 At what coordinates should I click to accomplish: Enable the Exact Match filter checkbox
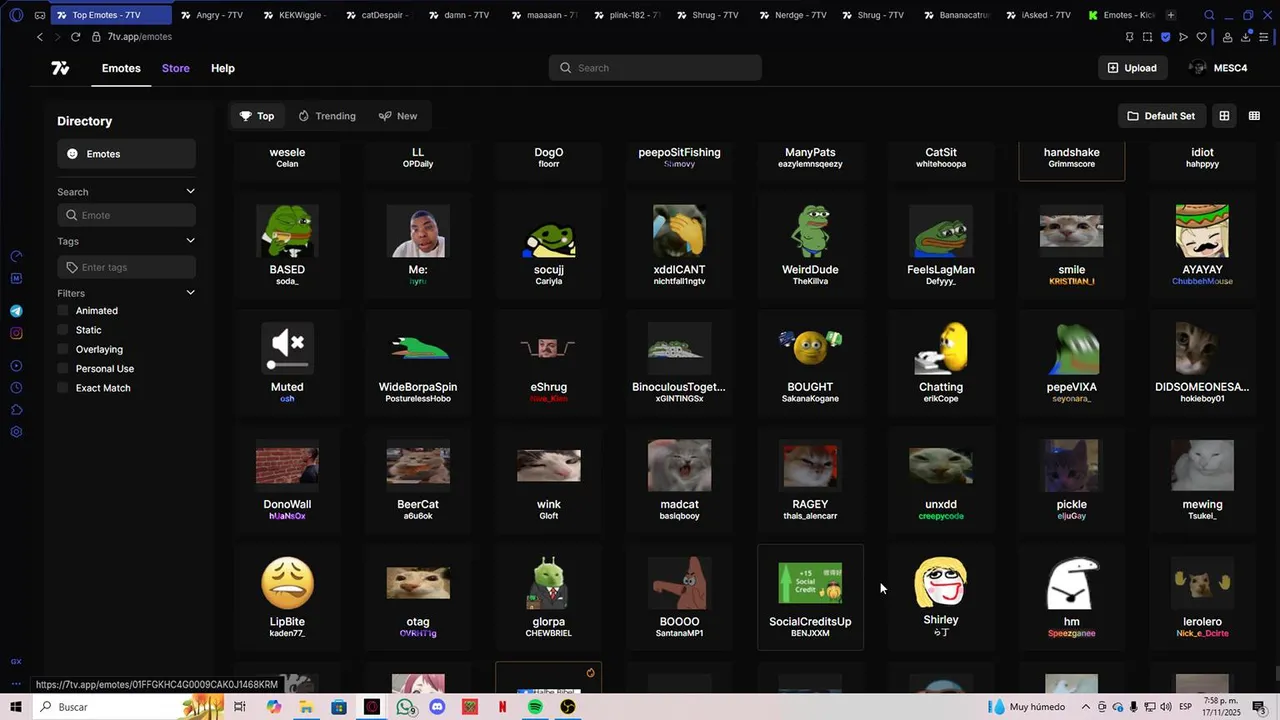click(63, 388)
